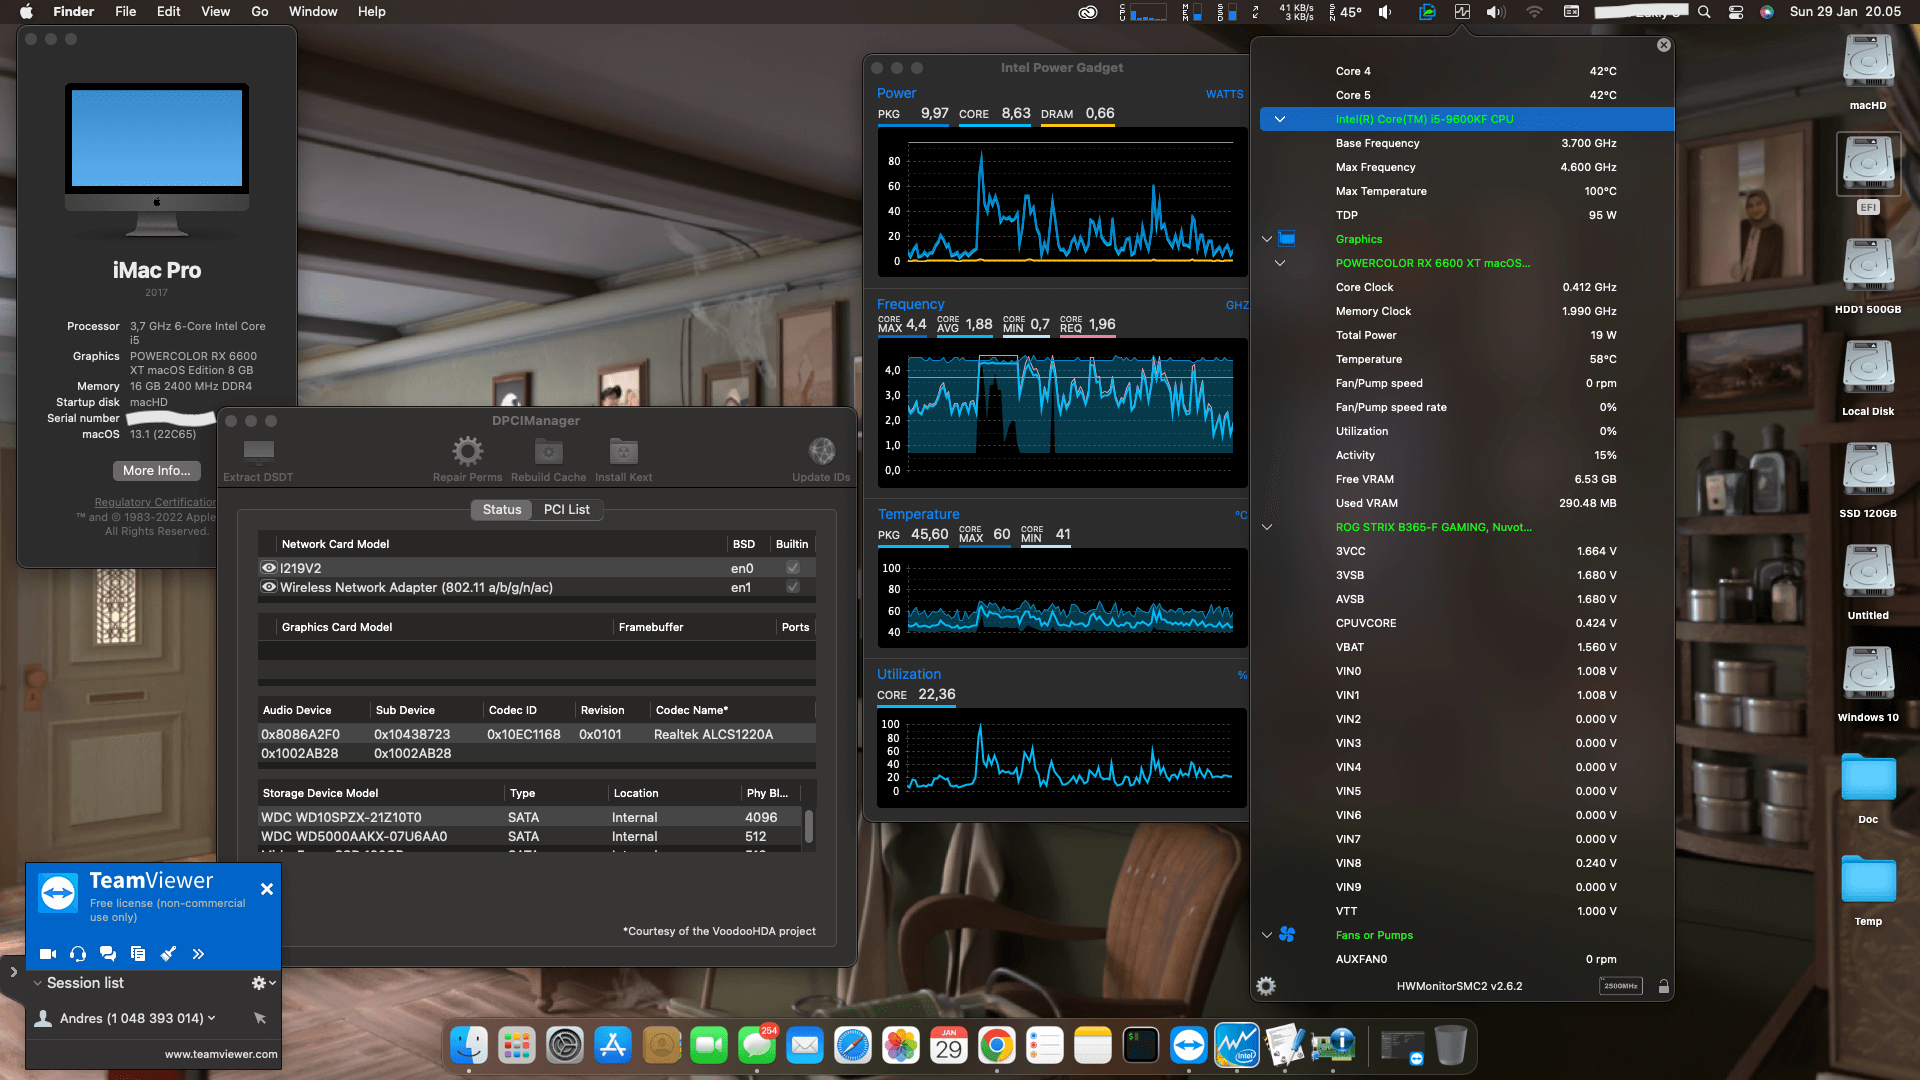Click eye icon next to Wireless Network Adapter
1920x1080 pixels.
[269, 587]
